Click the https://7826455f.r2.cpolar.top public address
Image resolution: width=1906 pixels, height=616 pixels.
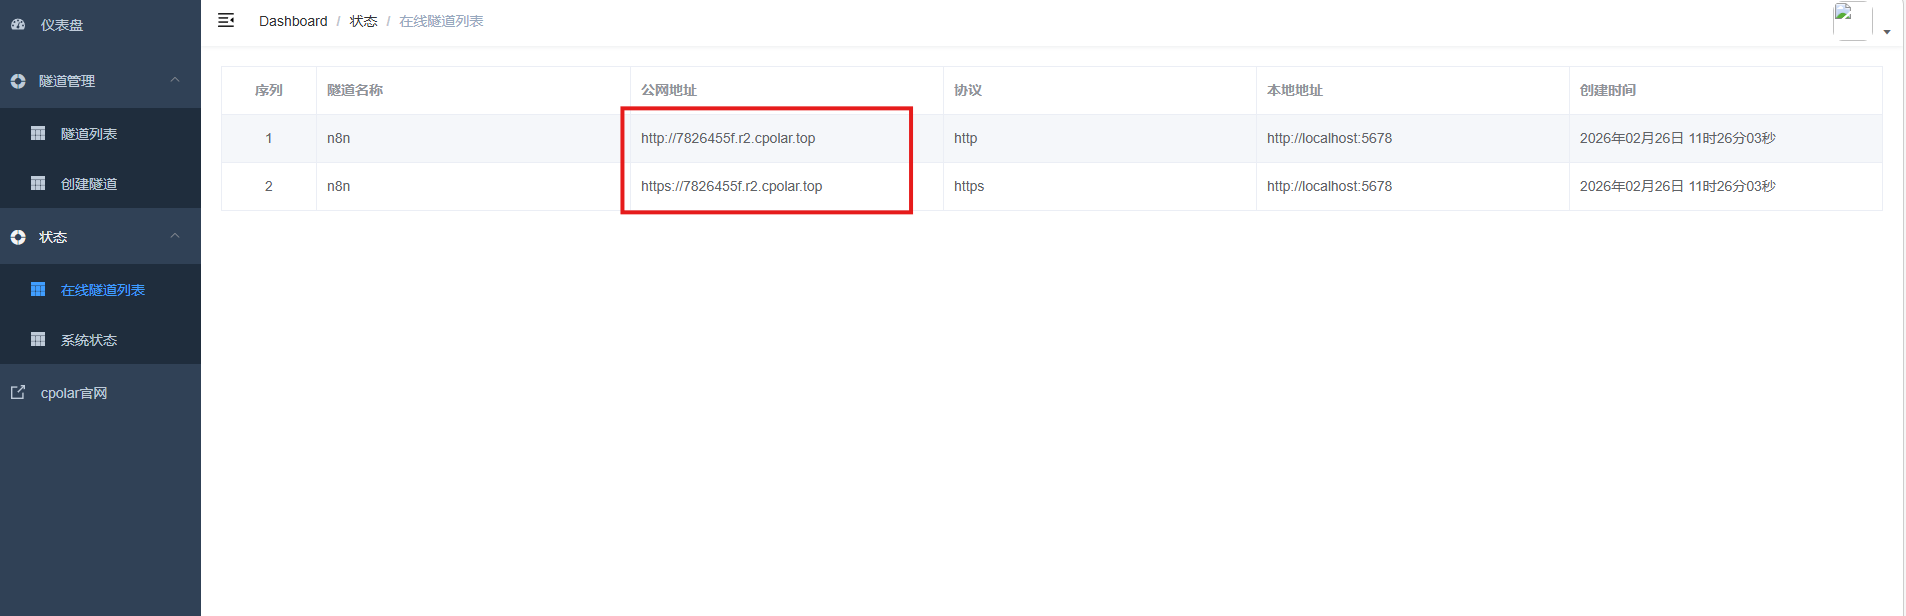click(x=731, y=186)
